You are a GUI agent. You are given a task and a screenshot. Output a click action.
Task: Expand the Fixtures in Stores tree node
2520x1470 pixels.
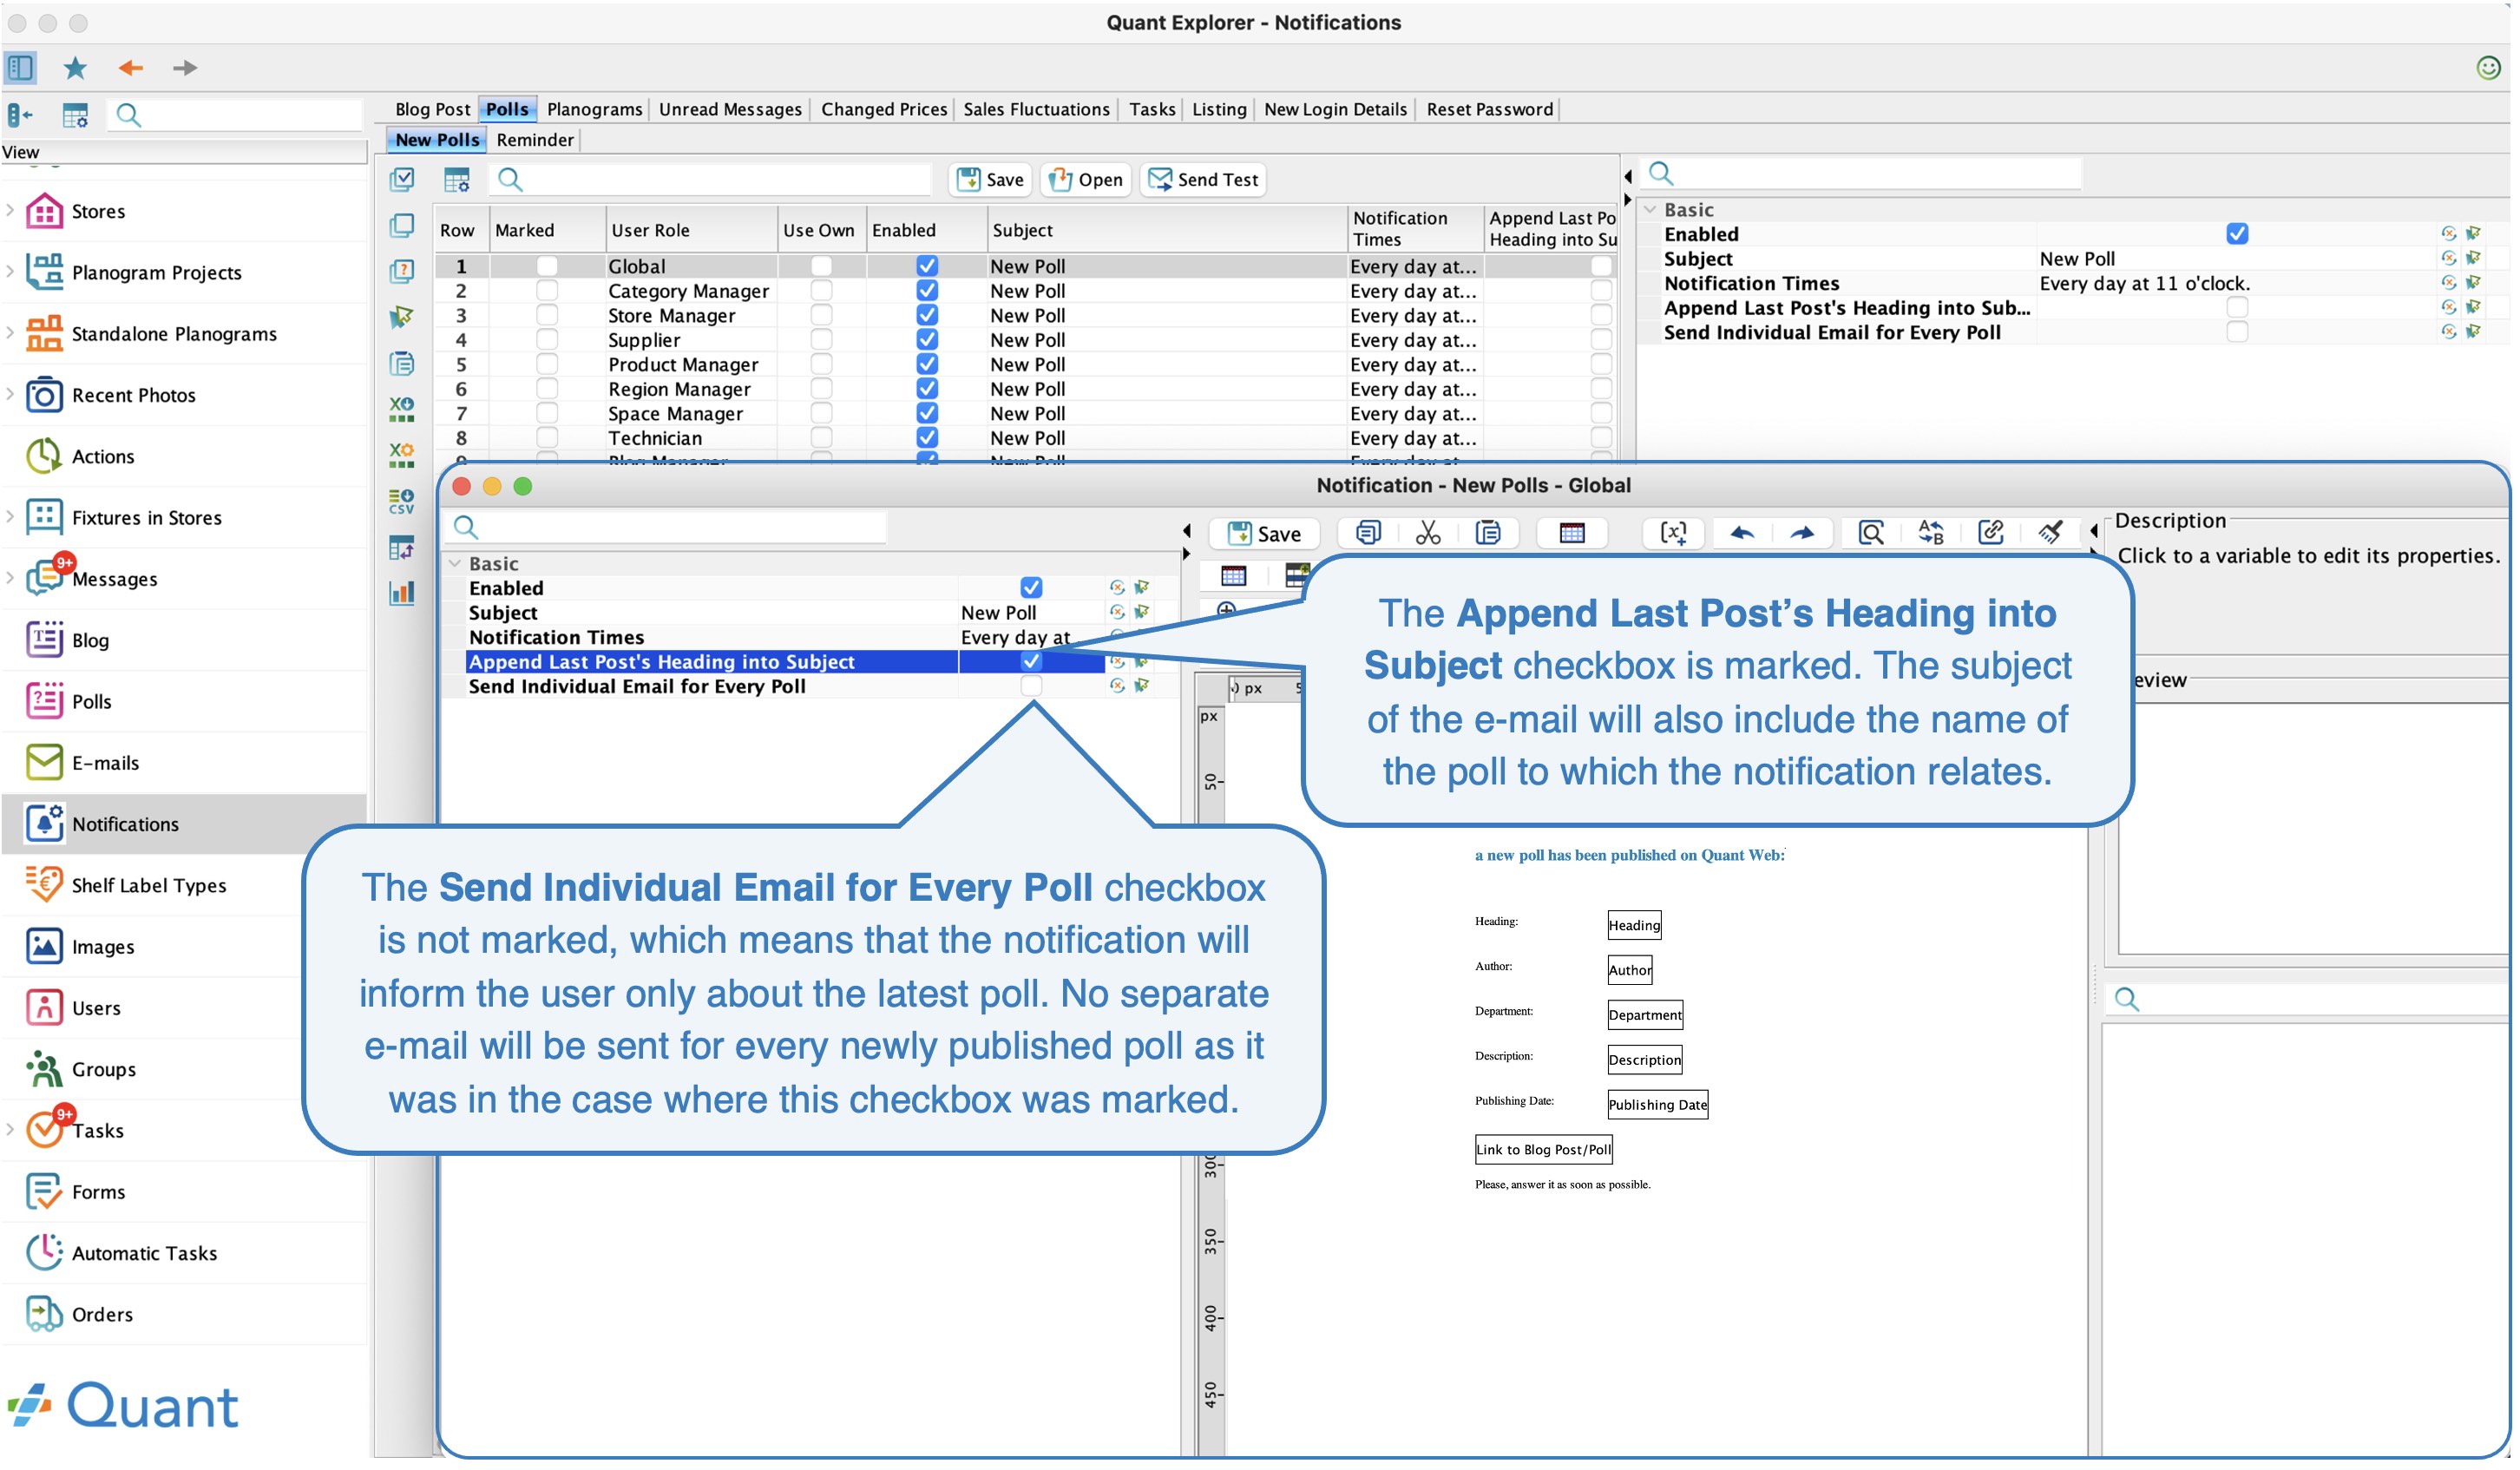(10, 517)
